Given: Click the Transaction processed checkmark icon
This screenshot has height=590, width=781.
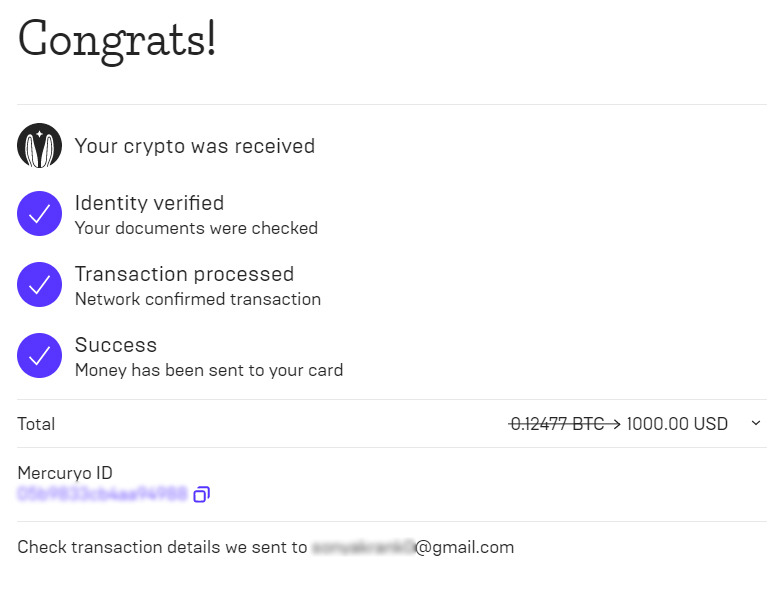Looking at the screenshot, I should click(40, 285).
